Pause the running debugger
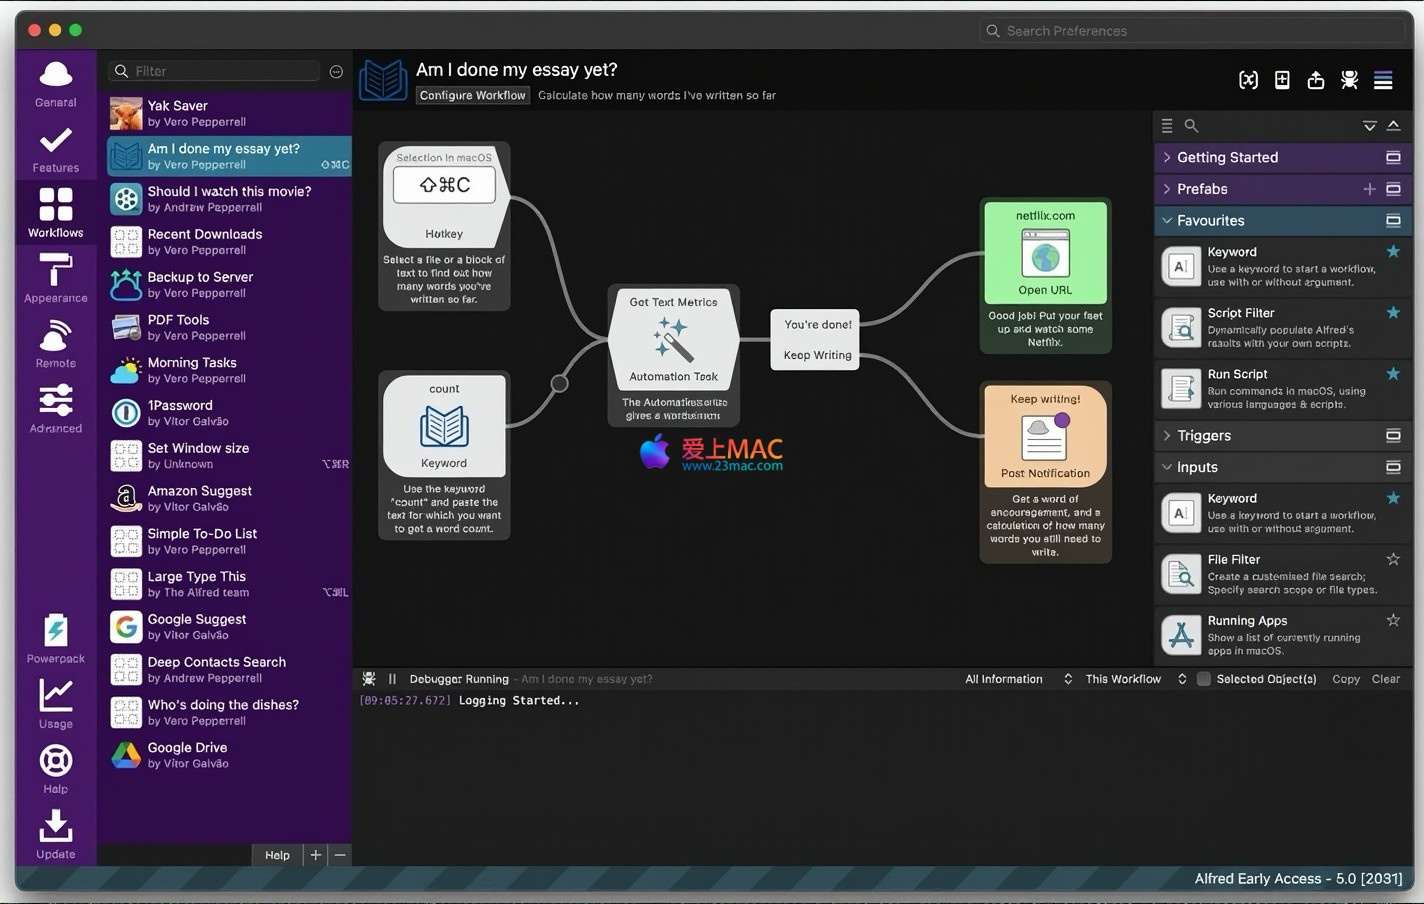Viewport: 1424px width, 904px height. click(x=392, y=679)
